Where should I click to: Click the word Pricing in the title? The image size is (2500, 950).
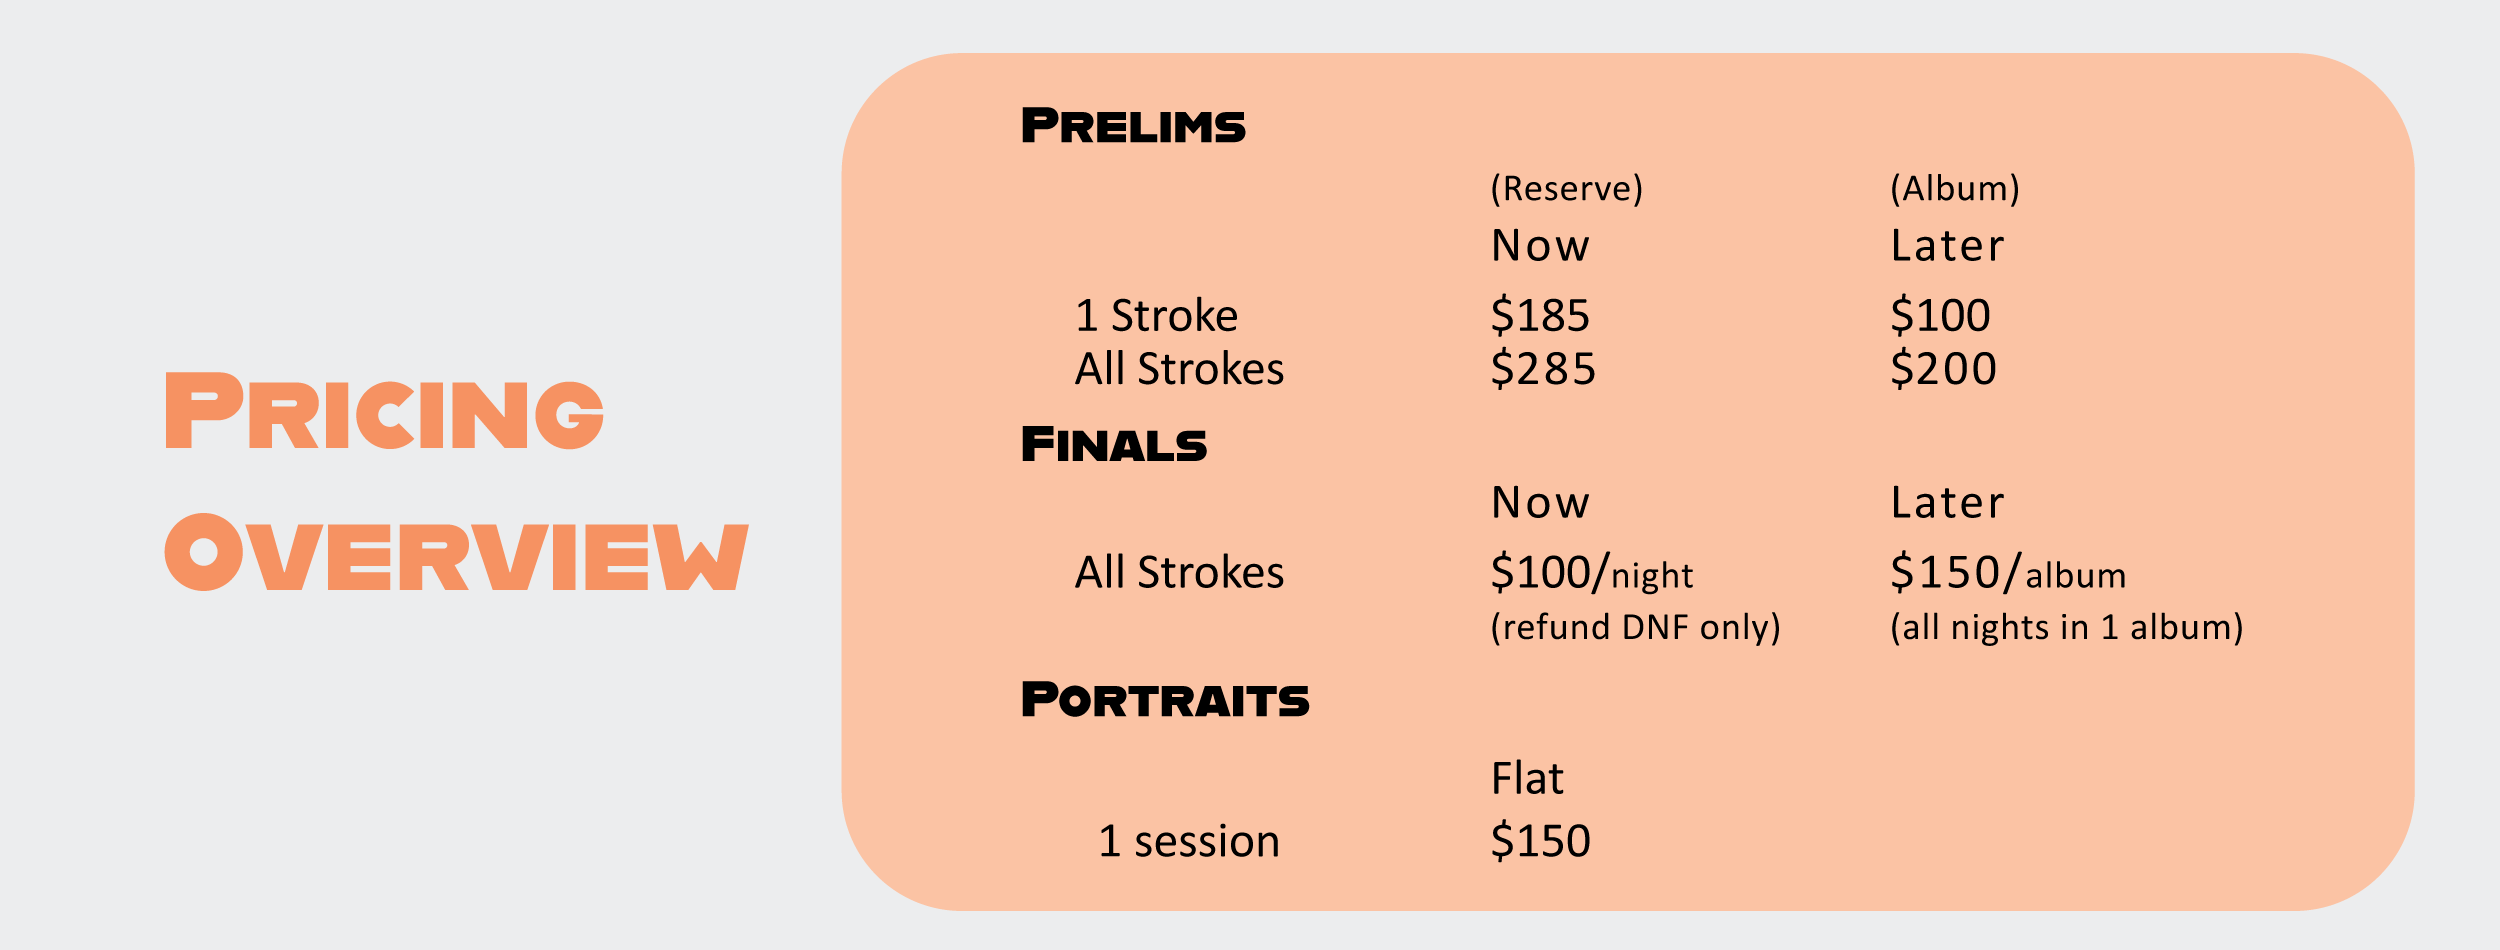(385, 412)
